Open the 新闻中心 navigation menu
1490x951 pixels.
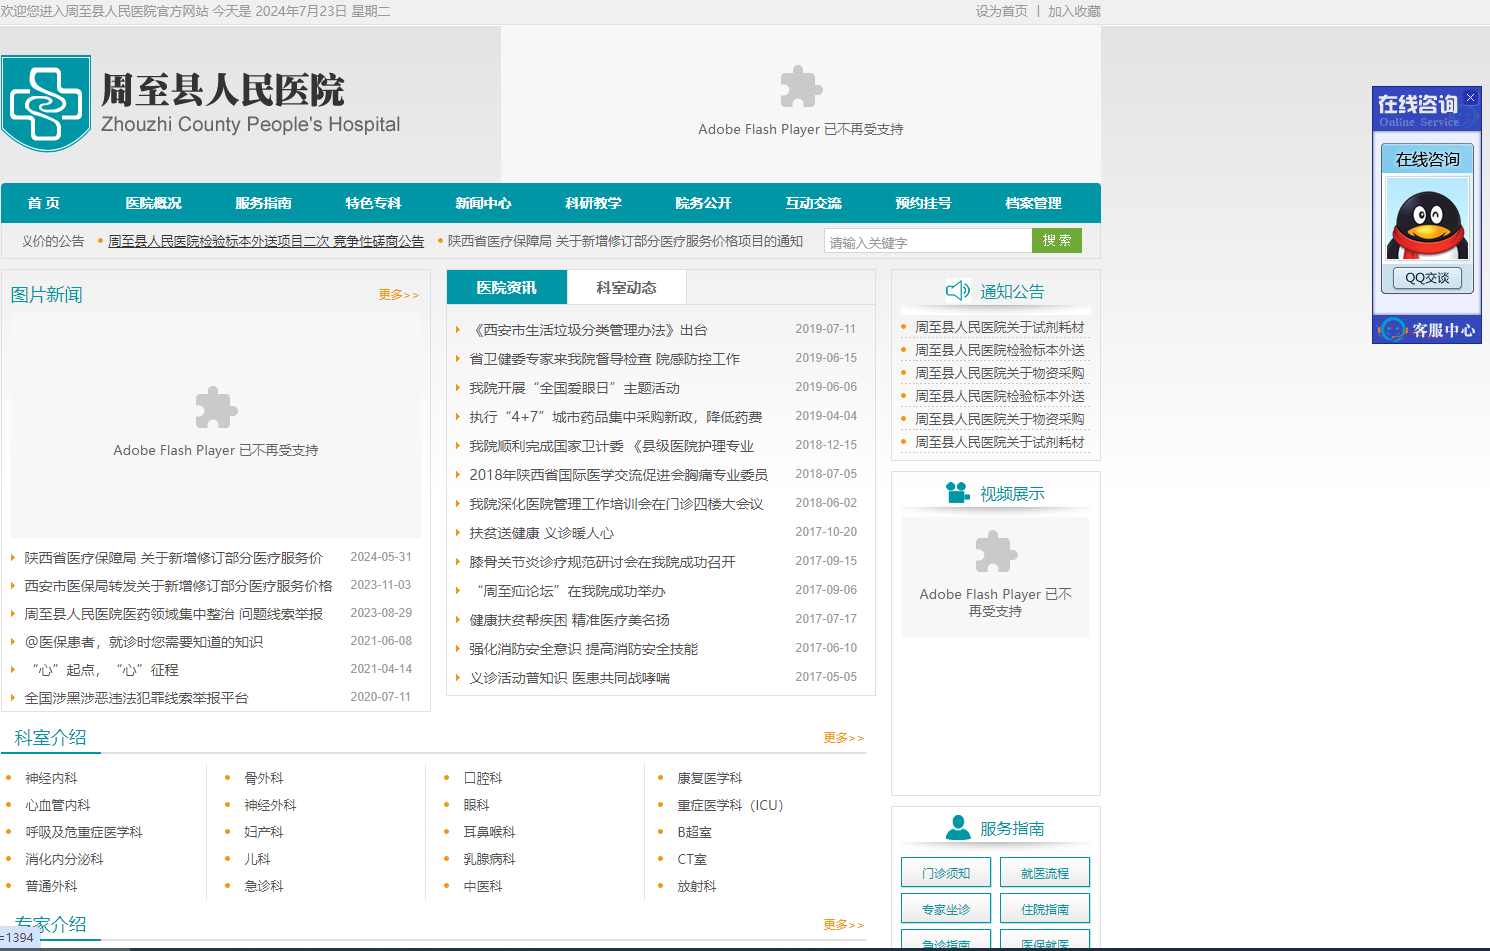(x=484, y=203)
